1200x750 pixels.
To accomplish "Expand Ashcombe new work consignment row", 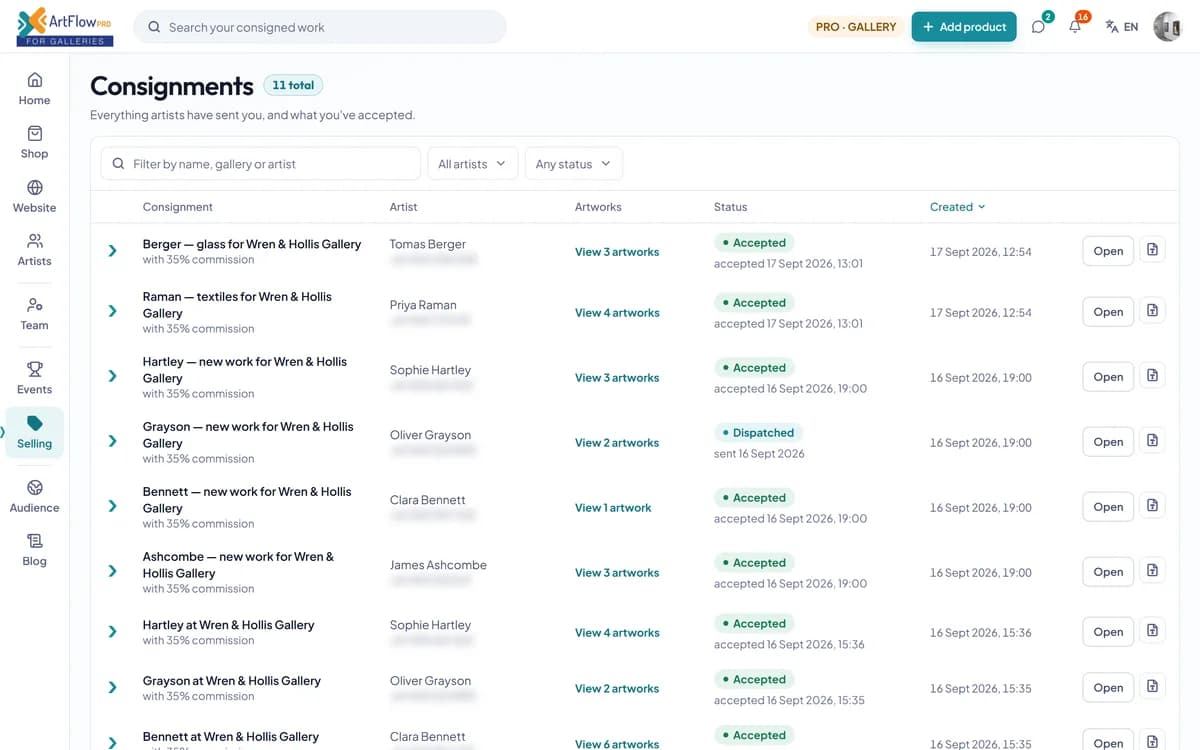I will [113, 572].
